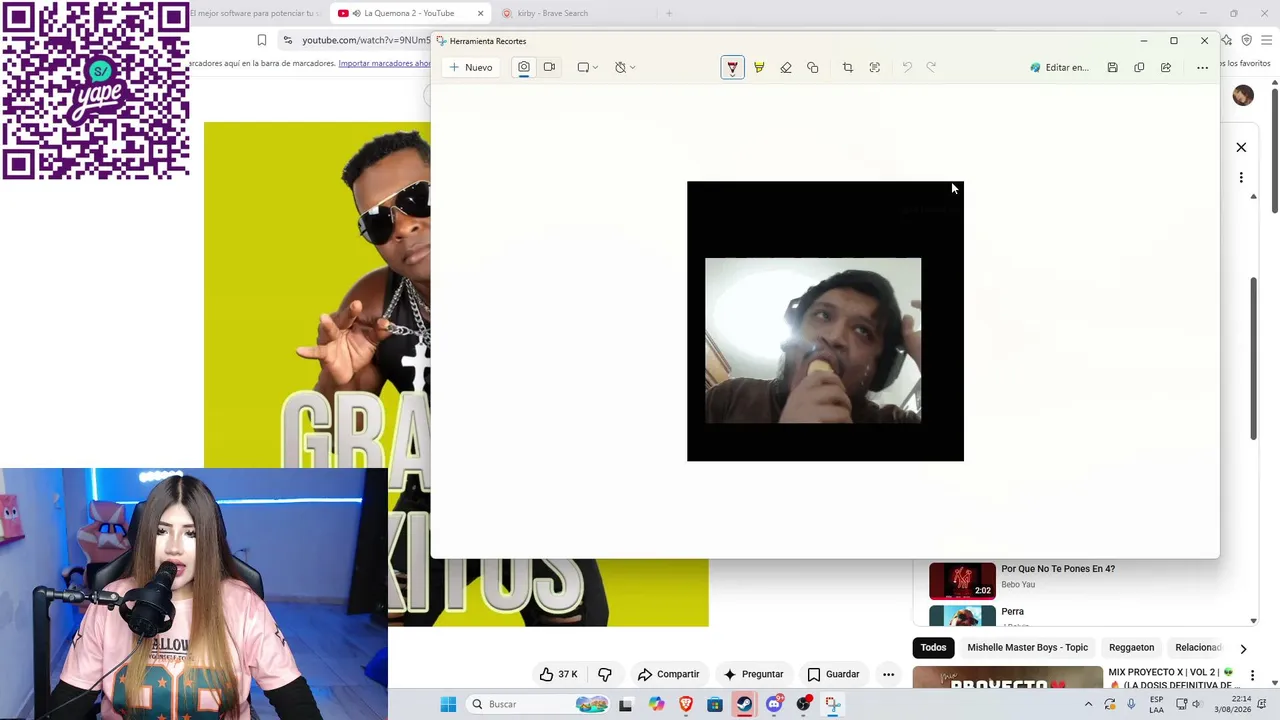
Task: Select the red ballpoint pen tool
Action: click(732, 67)
